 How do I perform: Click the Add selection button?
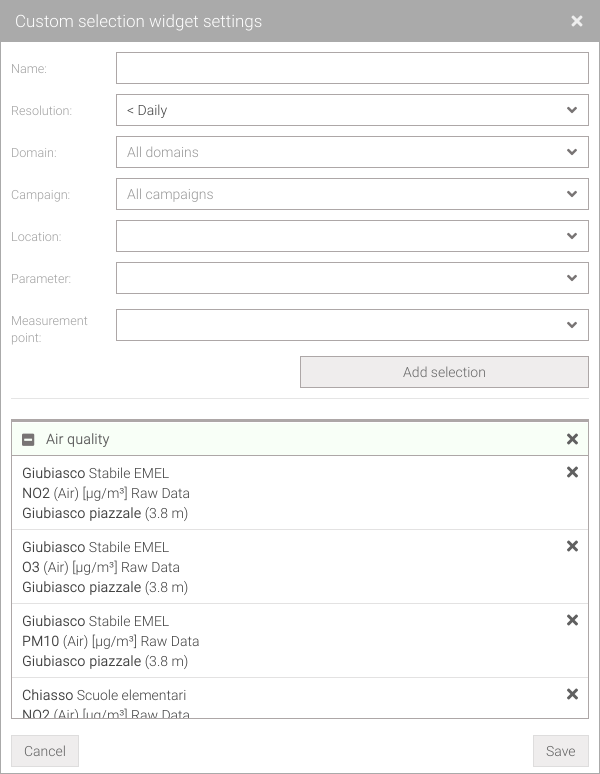tap(444, 372)
